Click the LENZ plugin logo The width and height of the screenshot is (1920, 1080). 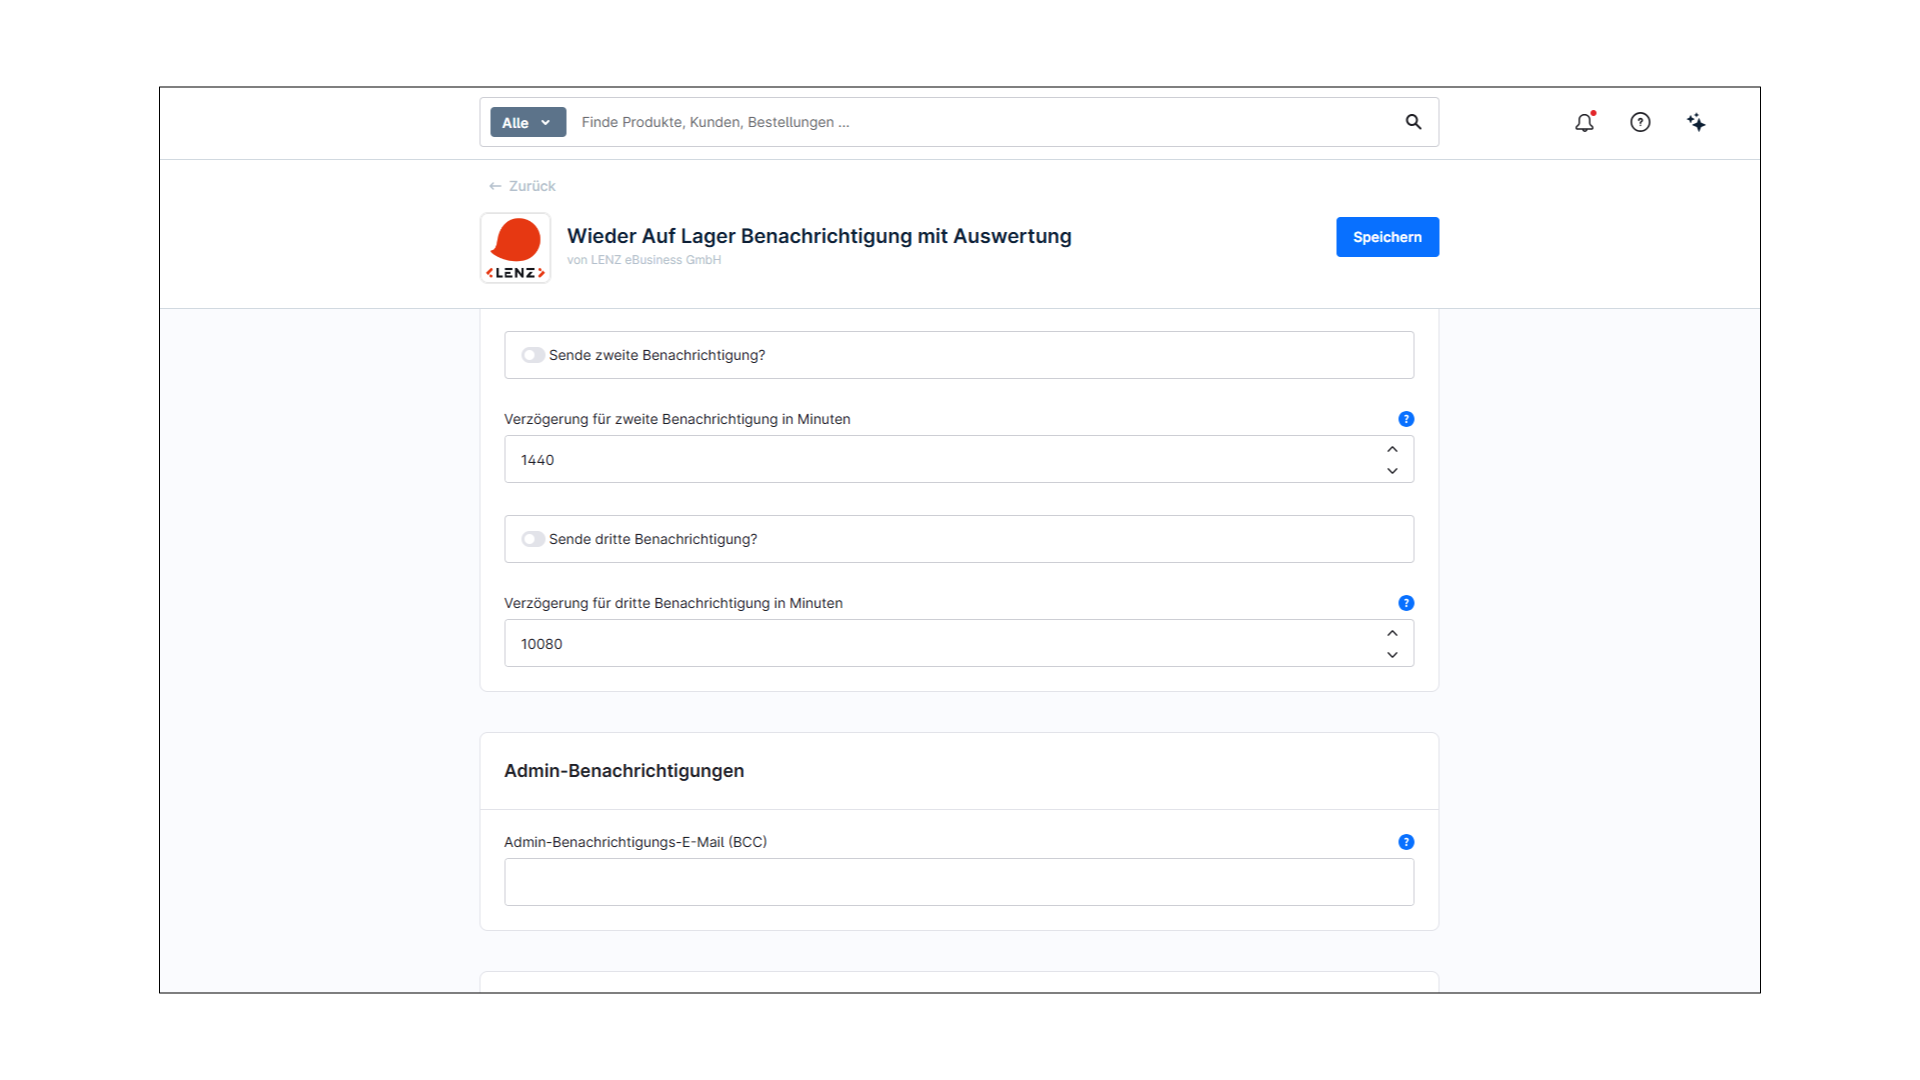515,247
